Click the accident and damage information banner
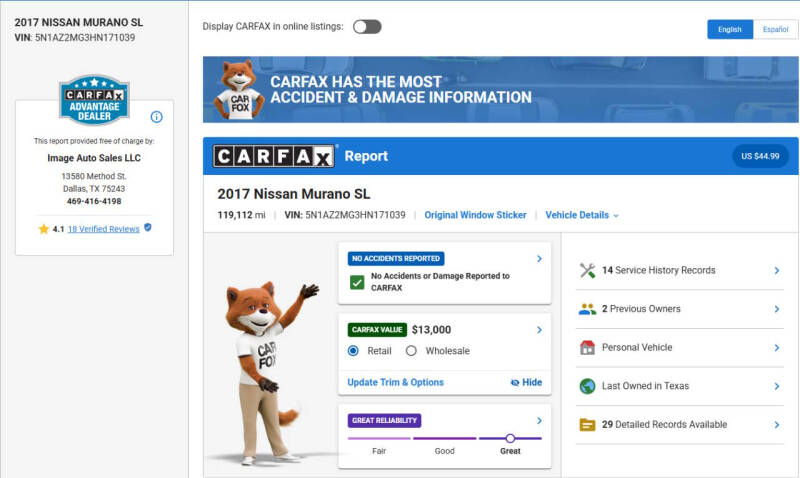 tap(501, 90)
